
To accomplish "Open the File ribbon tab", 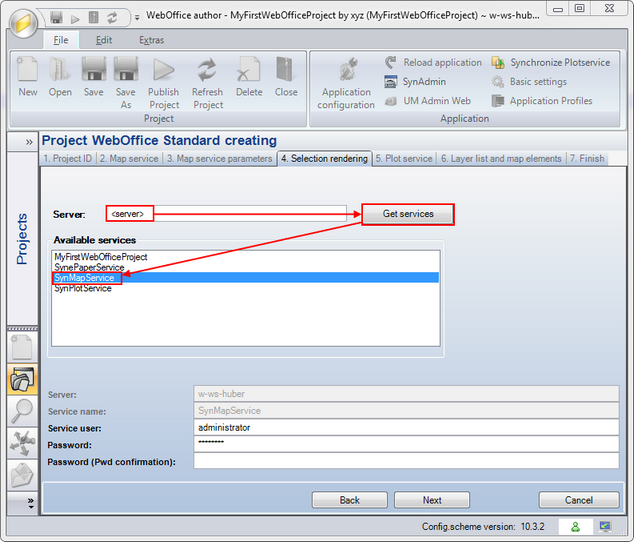I will pos(61,40).
